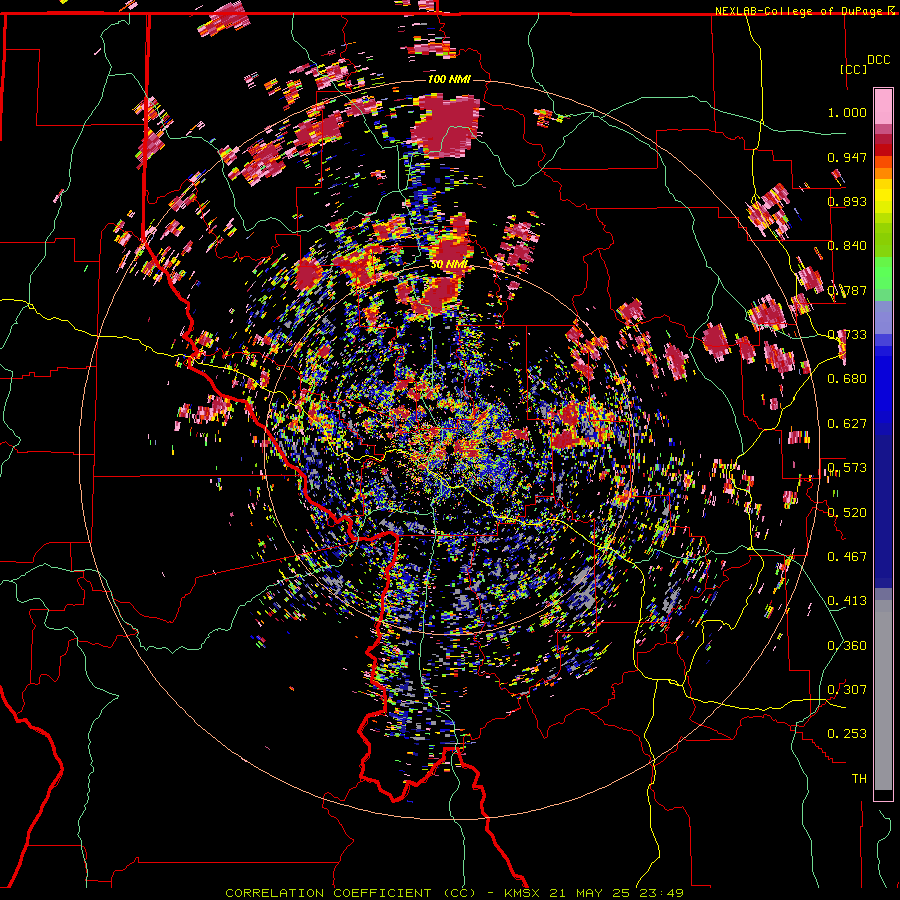Screen dimensions: 900x900
Task: Select the 0.893 color scale value
Action: [x=847, y=201]
